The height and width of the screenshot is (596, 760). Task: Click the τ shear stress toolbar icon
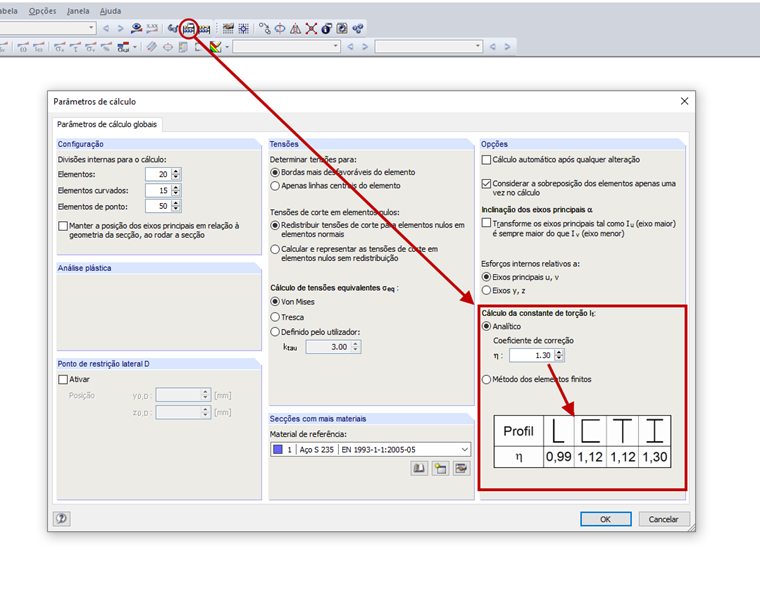(75, 47)
